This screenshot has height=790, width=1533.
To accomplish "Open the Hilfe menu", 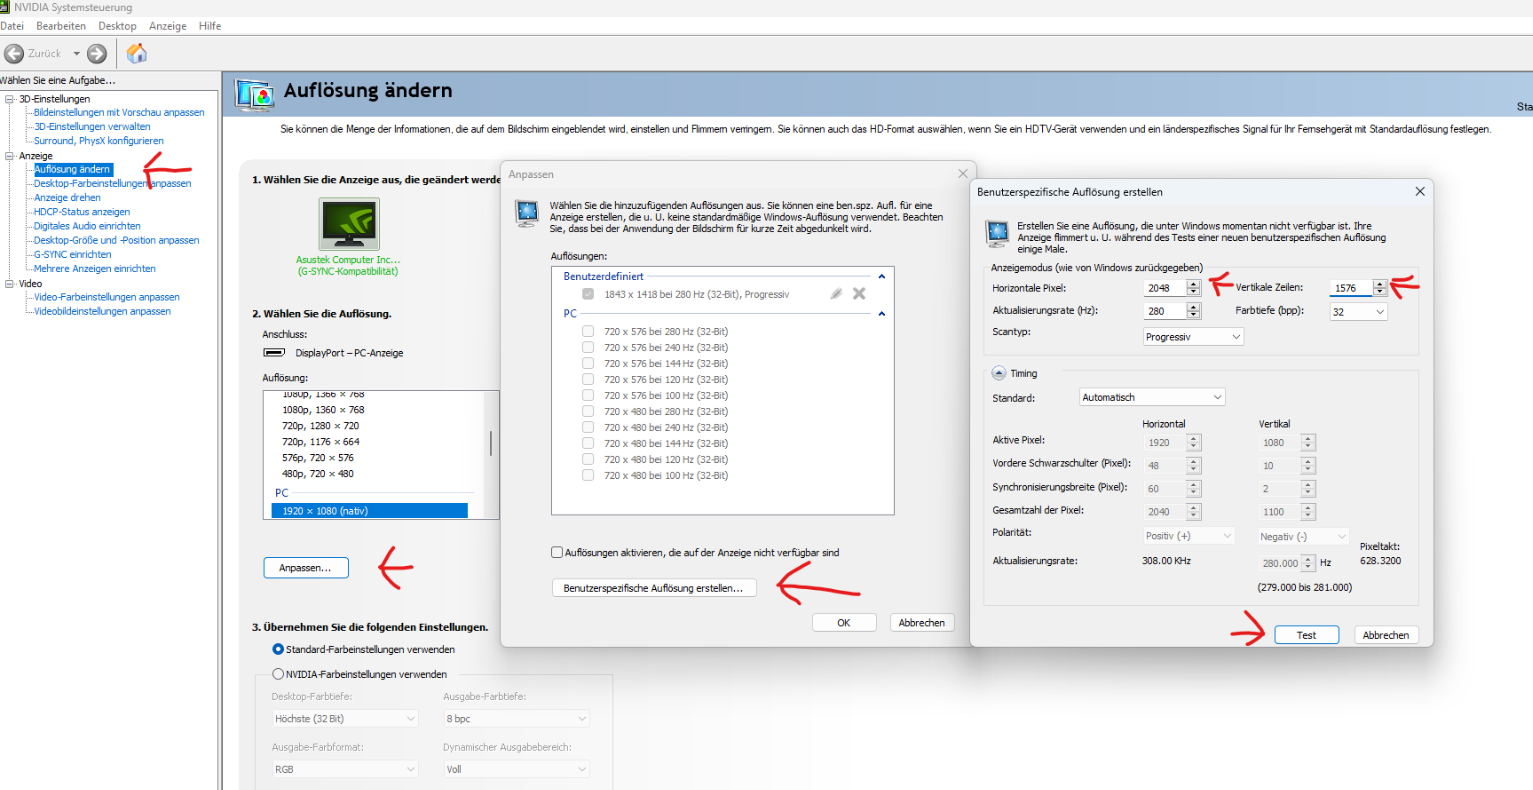I will (x=210, y=26).
